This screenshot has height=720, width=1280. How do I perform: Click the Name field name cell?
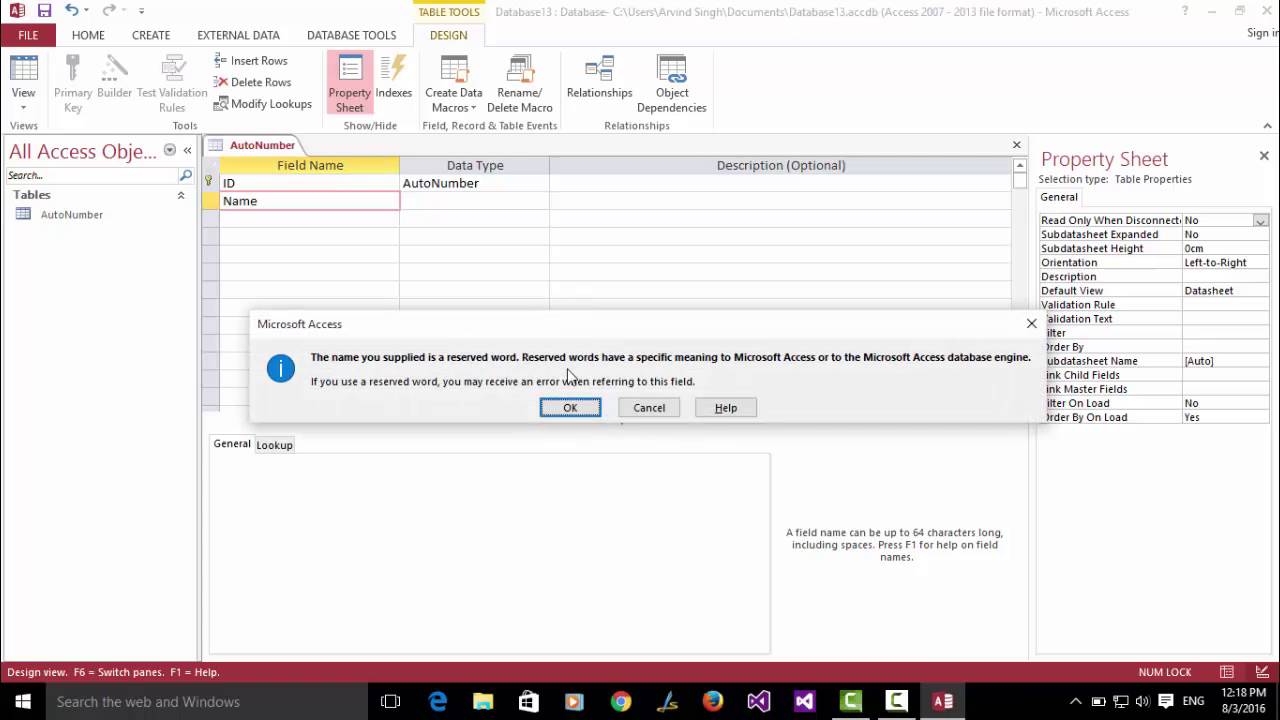(x=310, y=201)
